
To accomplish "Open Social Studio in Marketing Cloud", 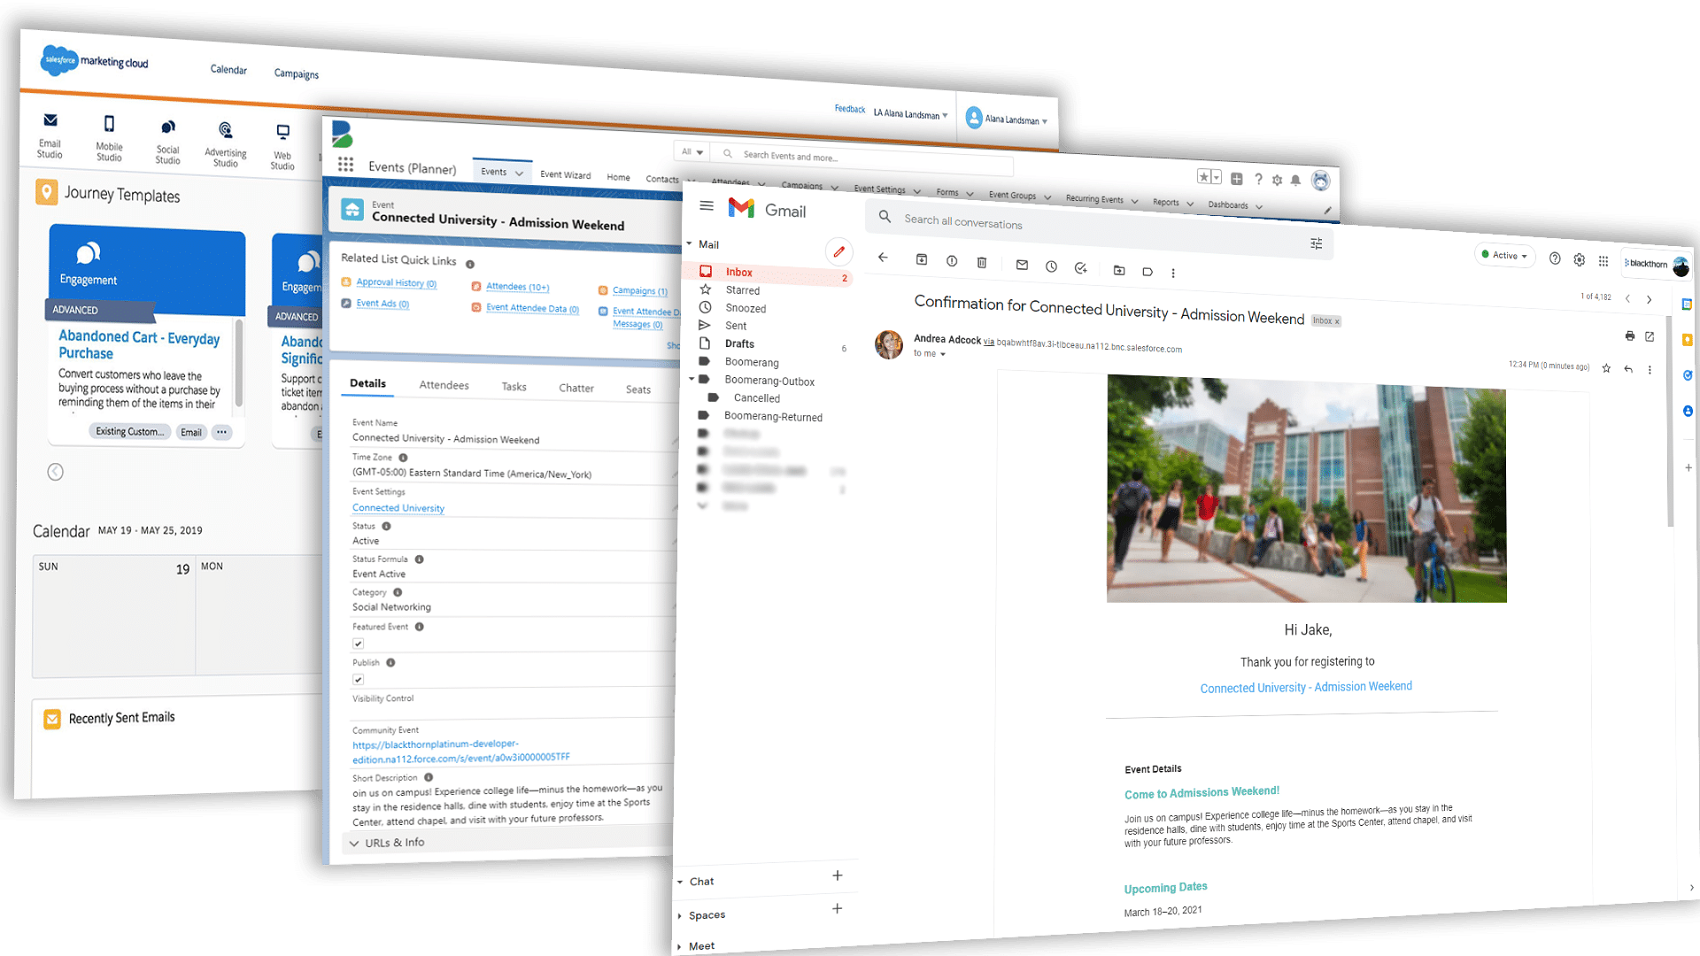I will click(x=168, y=142).
